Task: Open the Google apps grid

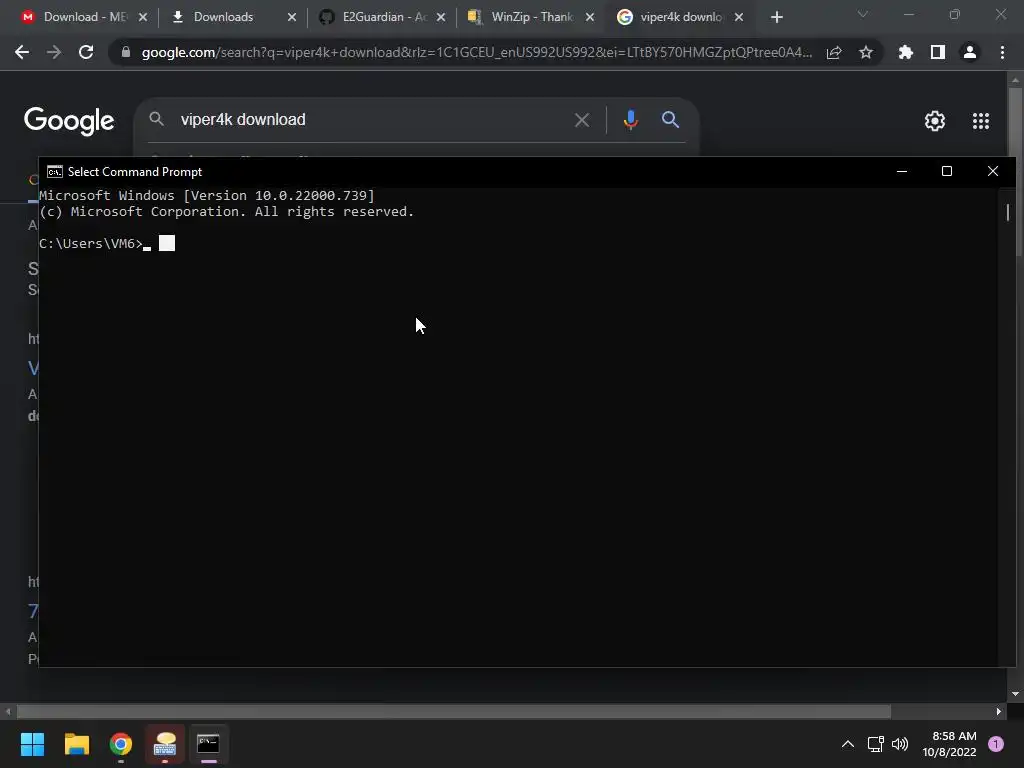Action: coord(981,121)
